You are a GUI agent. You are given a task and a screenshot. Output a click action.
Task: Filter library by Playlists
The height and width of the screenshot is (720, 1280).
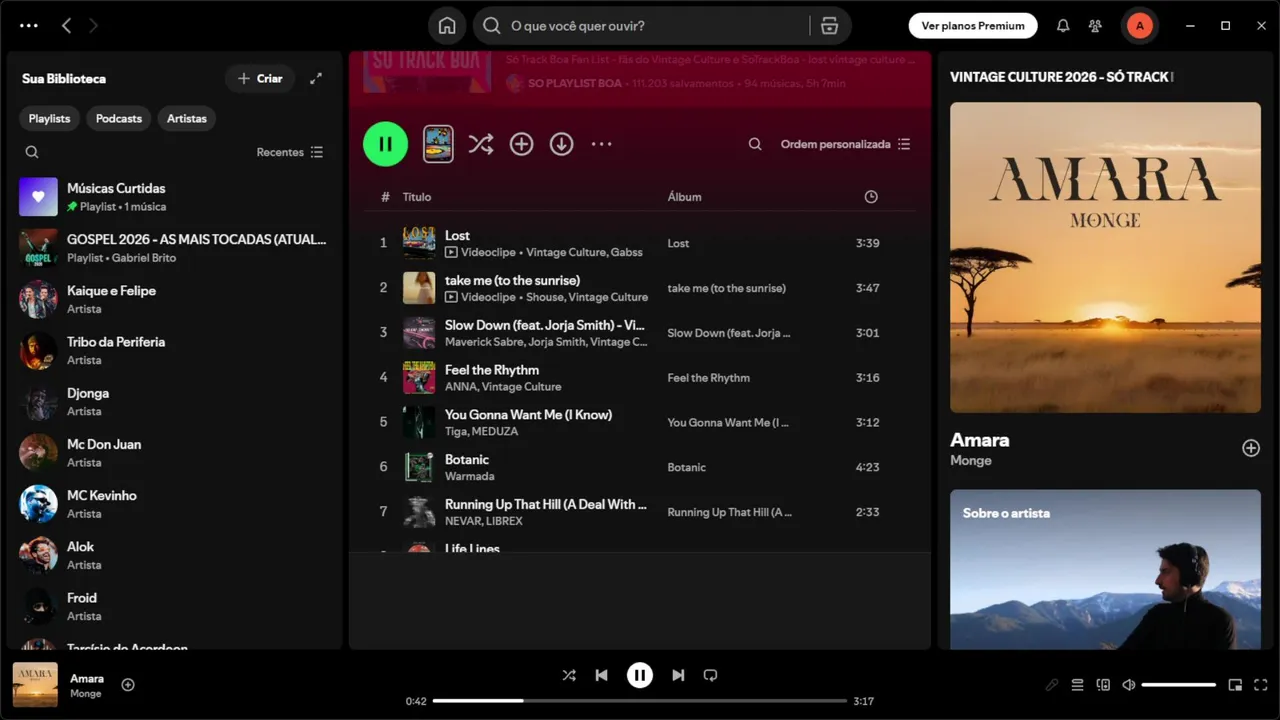point(49,118)
